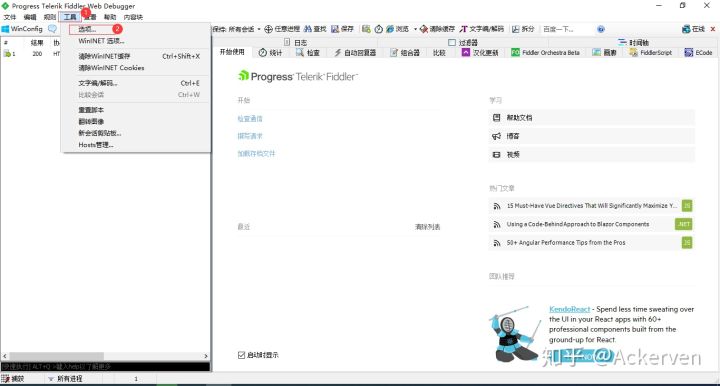This screenshot has width=720, height=386.
Task: Select New Session Clipboard (新会话剪贴板) entry
Action: [x=135, y=133]
